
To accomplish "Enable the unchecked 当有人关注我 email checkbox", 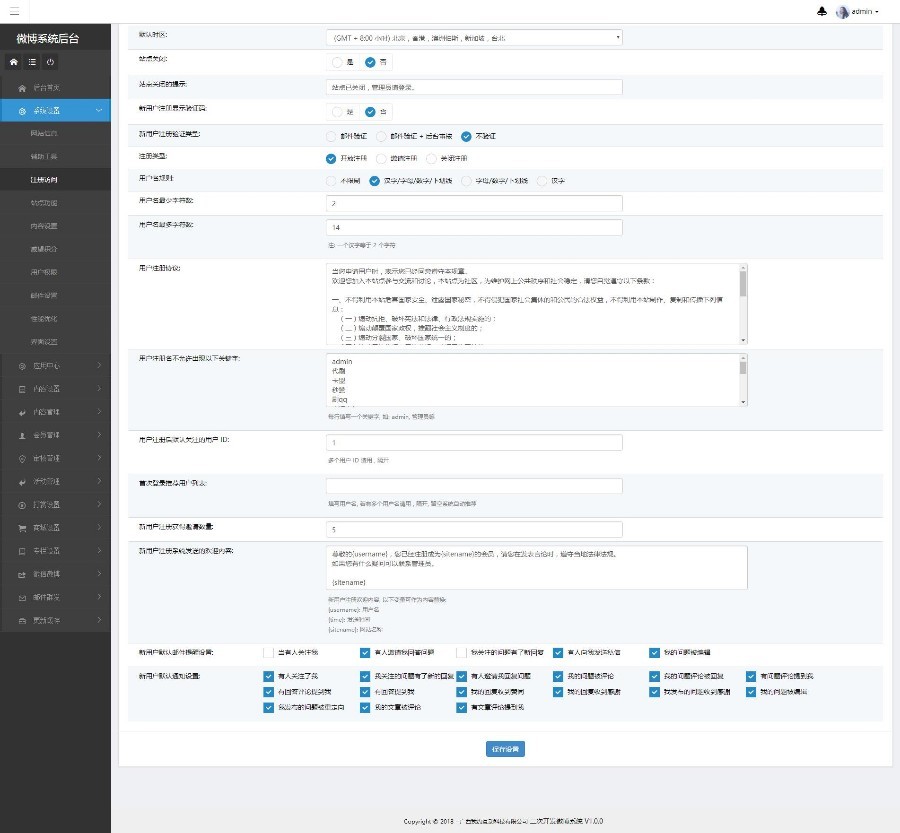I will (267, 653).
